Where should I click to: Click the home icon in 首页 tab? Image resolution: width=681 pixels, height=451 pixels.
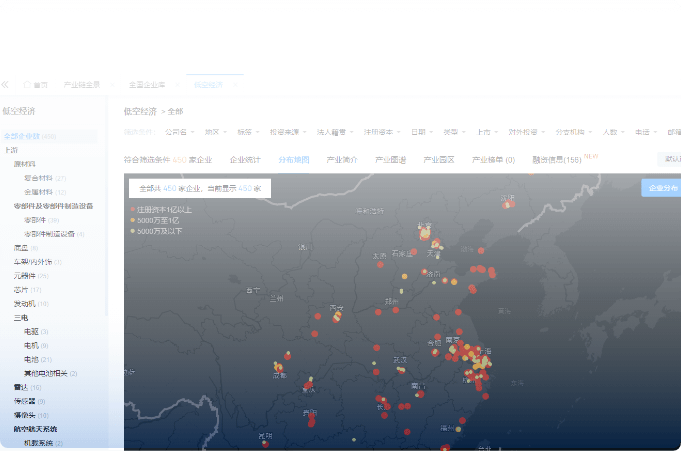(28, 85)
